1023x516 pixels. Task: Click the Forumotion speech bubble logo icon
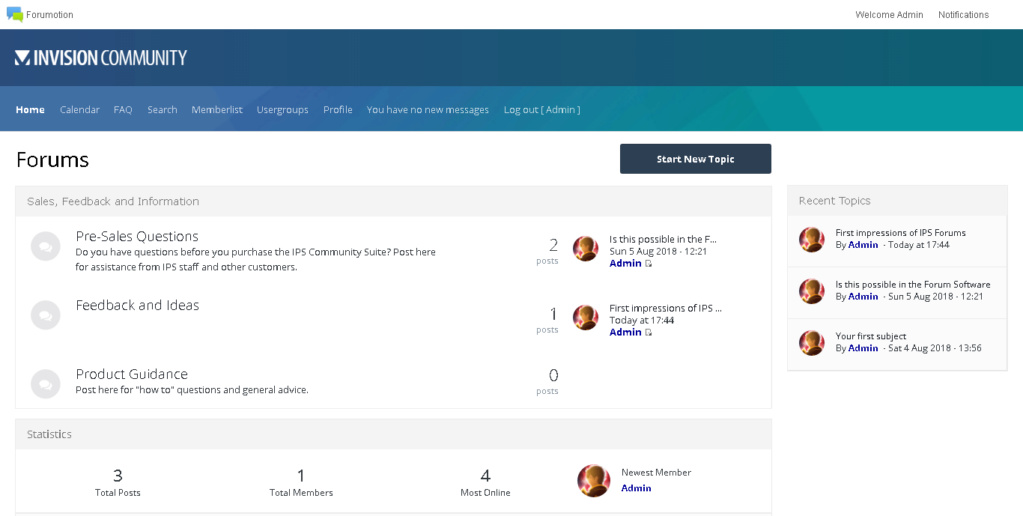[14, 14]
